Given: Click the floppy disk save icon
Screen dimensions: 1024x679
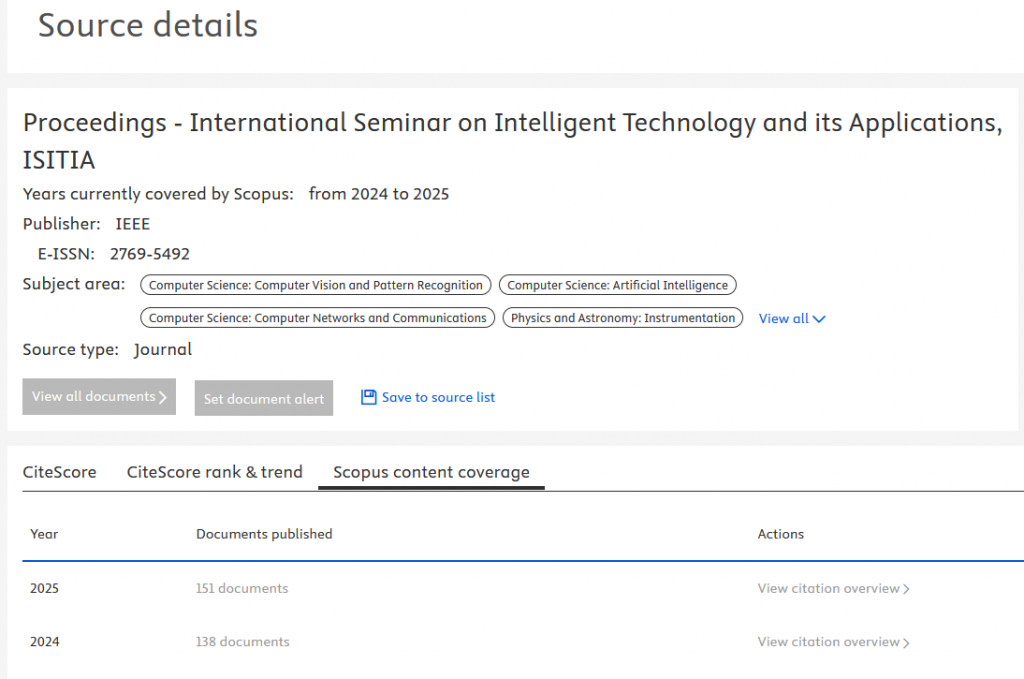Looking at the screenshot, I should (368, 397).
